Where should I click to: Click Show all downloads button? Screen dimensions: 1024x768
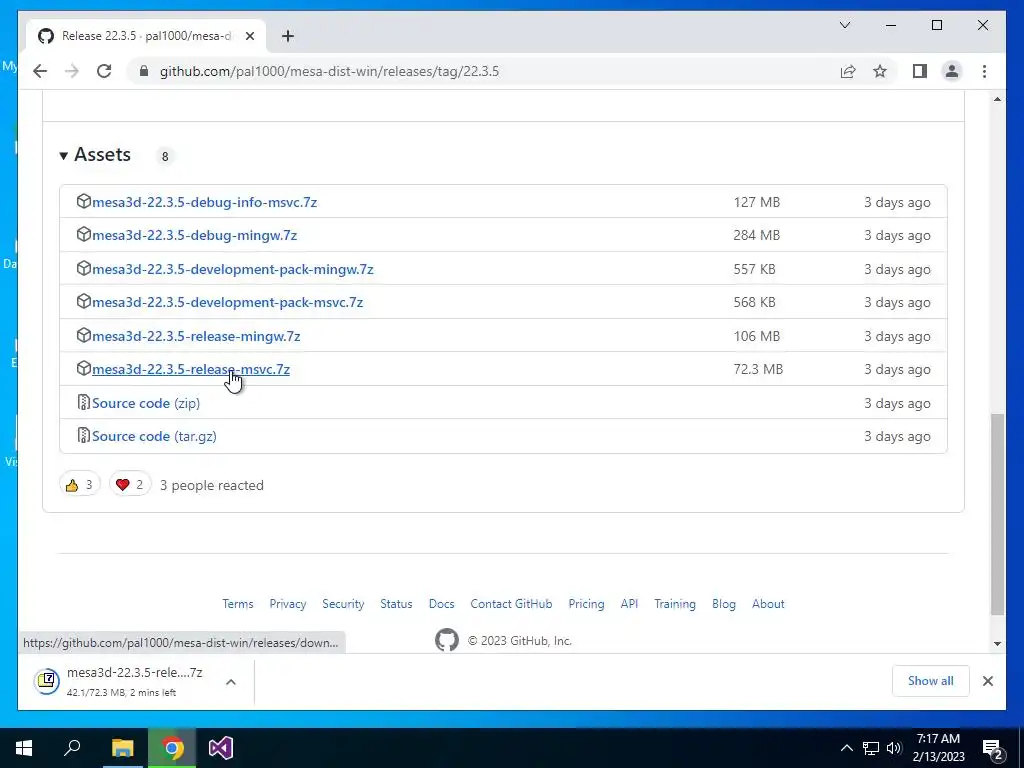(931, 681)
